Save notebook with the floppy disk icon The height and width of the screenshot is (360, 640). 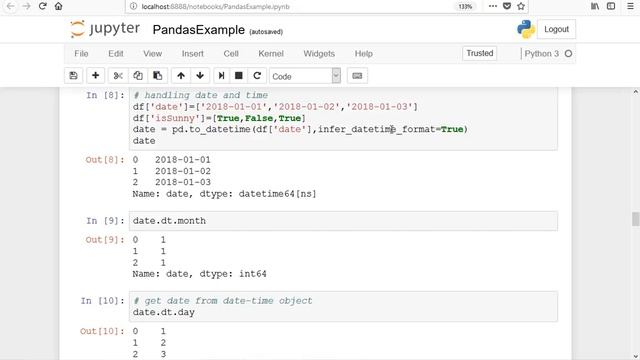pyautogui.click(x=73, y=76)
